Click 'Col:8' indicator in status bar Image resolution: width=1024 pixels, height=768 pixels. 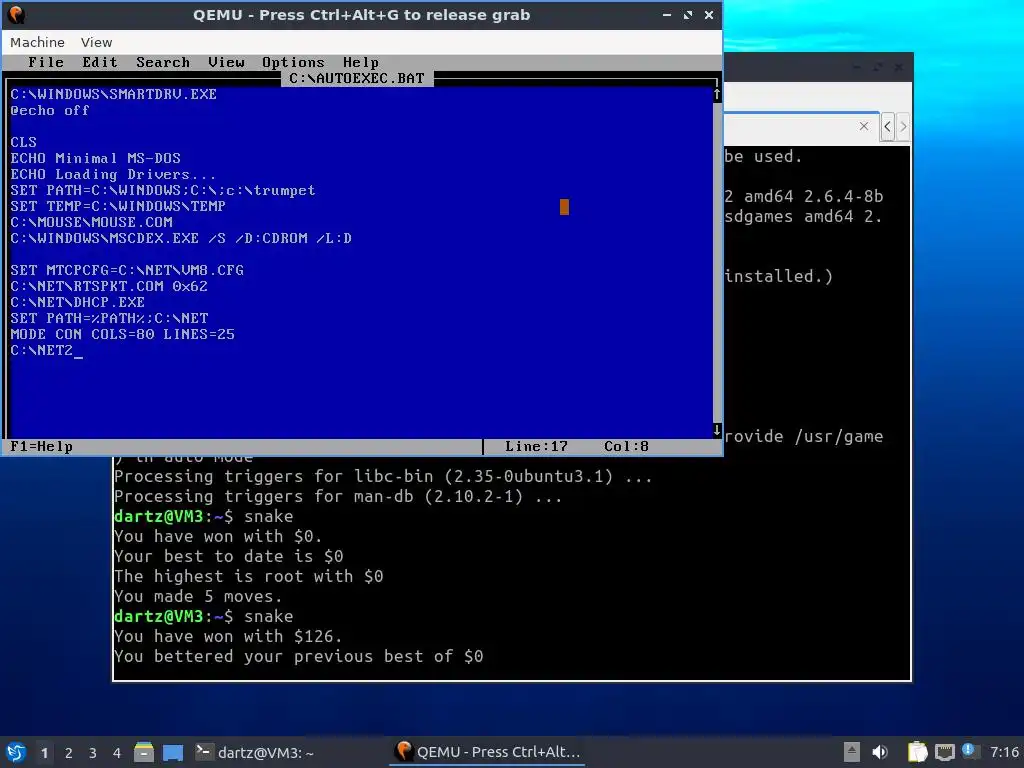point(626,447)
